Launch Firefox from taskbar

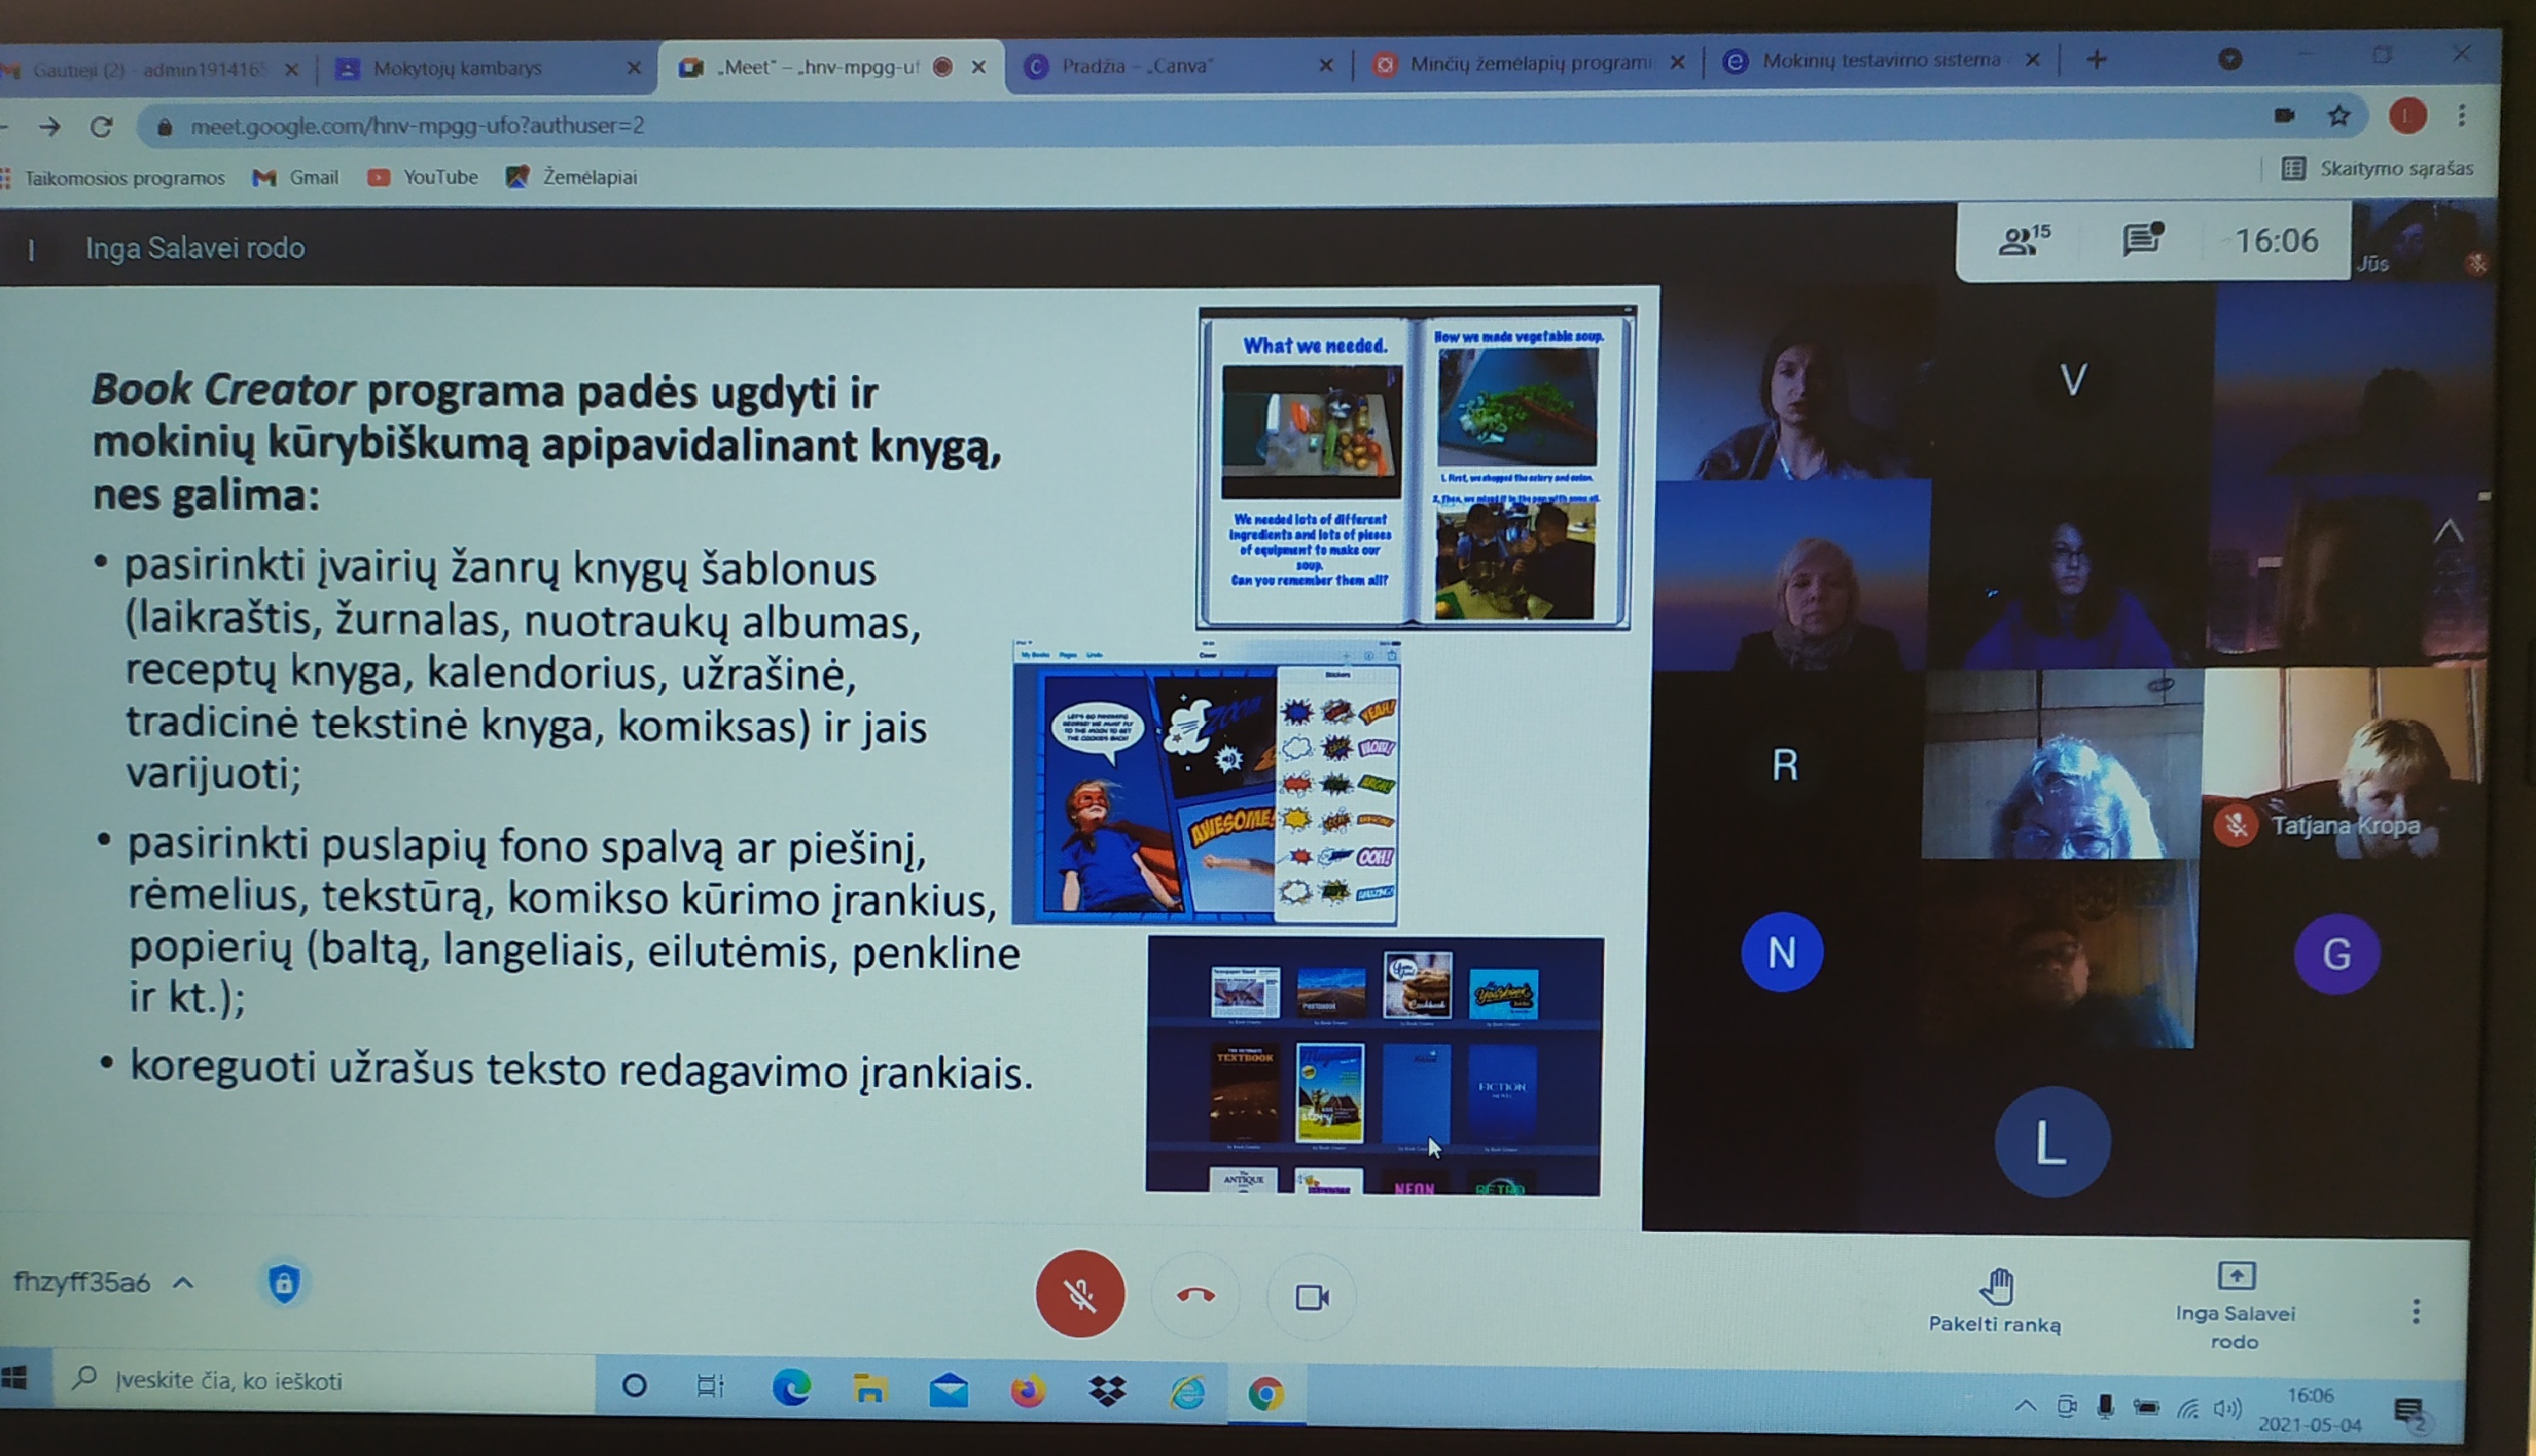tap(1027, 1391)
